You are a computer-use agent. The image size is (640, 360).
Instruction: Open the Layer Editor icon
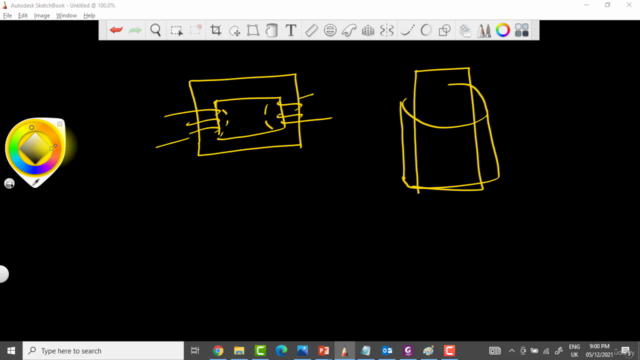point(464,31)
